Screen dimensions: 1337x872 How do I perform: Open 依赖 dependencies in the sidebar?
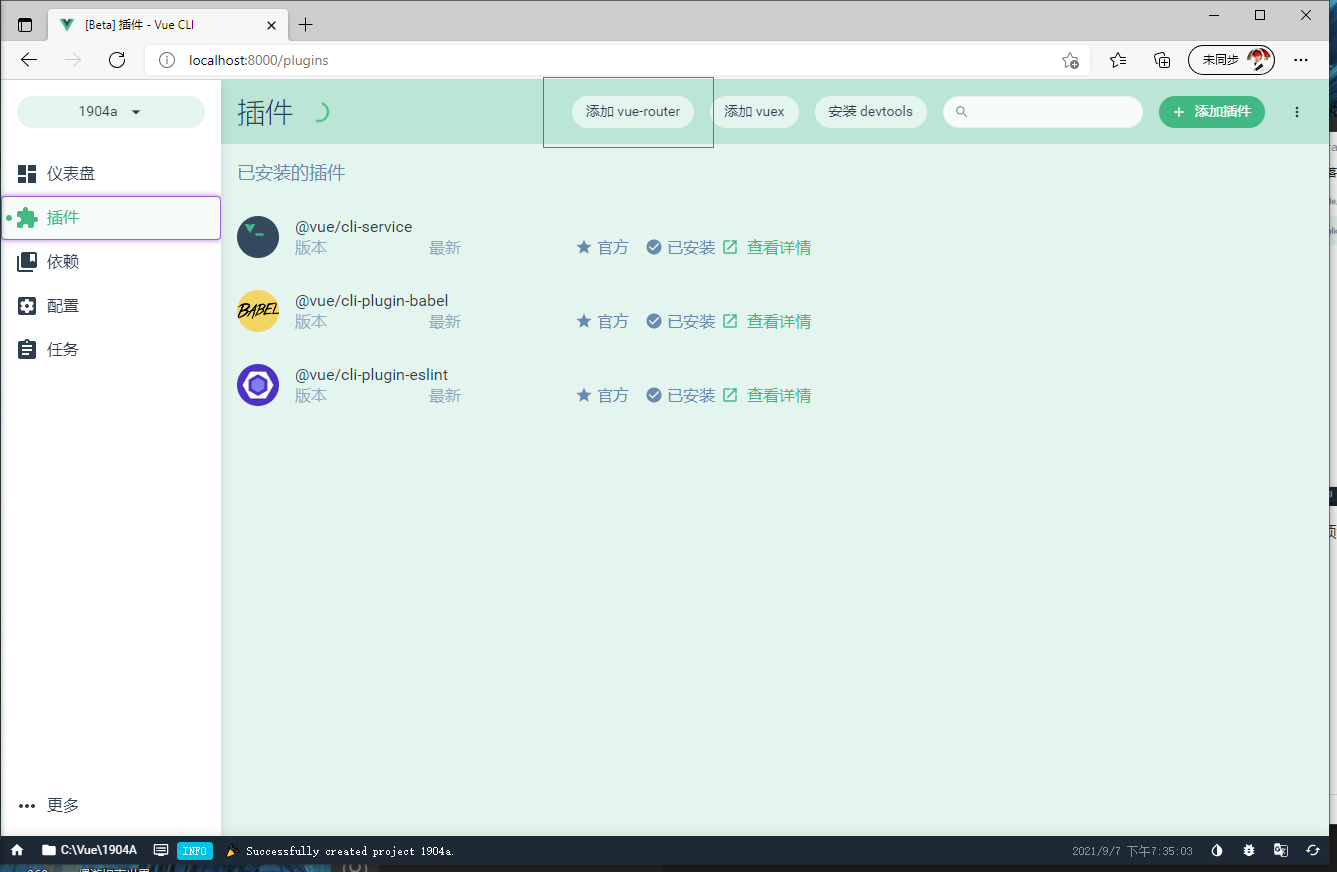111,262
